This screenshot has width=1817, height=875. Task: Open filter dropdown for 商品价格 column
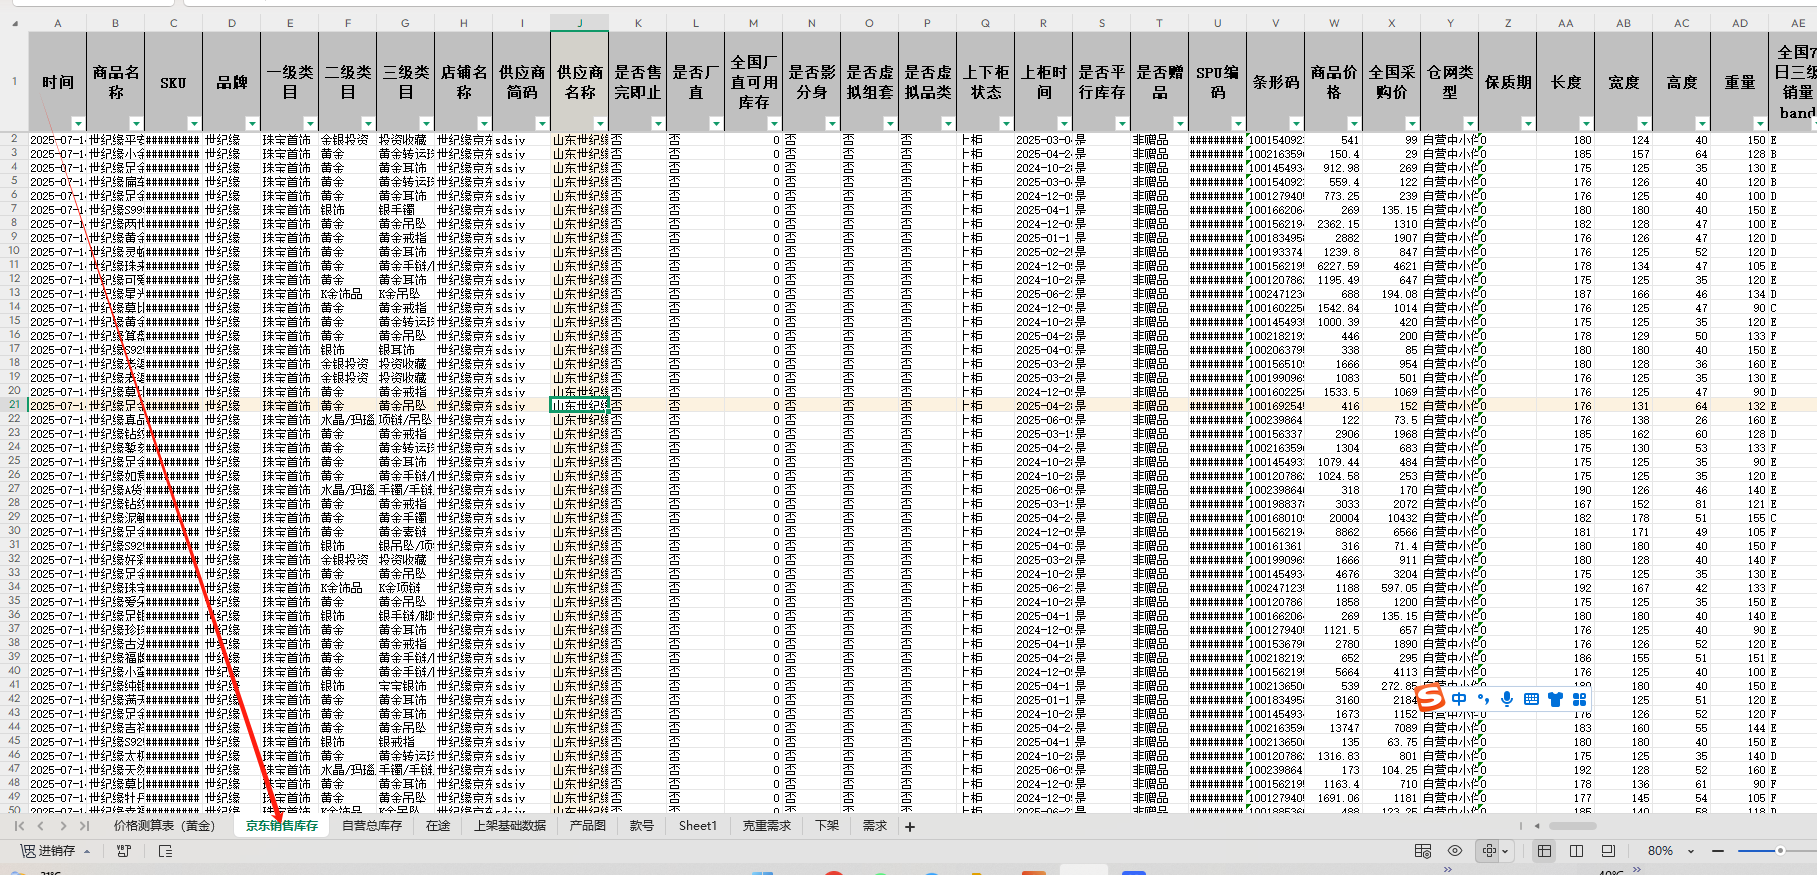point(1354,124)
